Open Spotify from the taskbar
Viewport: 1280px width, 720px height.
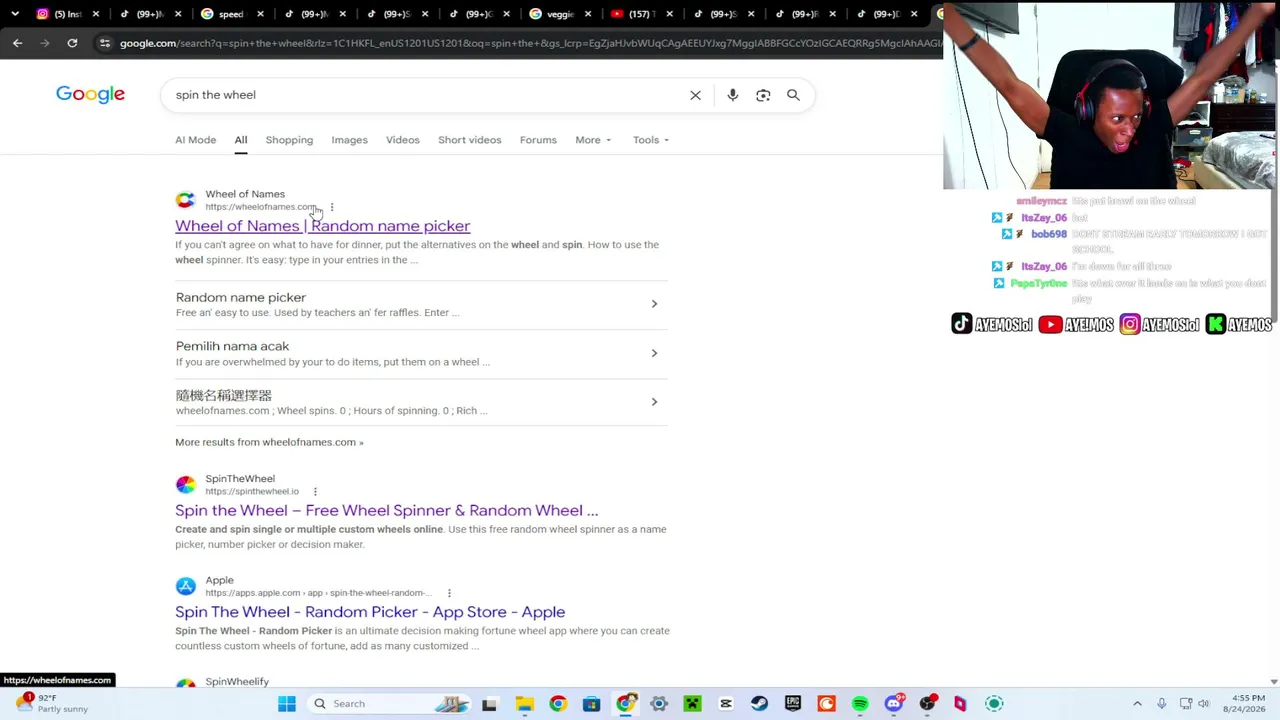[860, 704]
